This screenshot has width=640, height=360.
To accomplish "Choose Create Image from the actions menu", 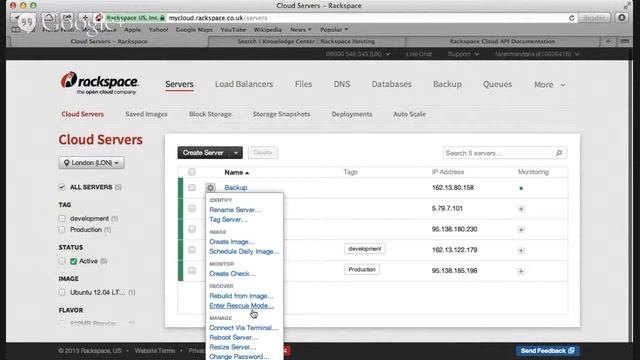I will point(231,242).
